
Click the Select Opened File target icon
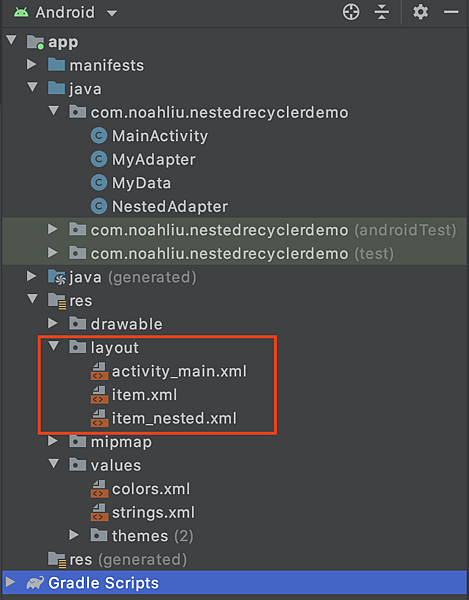(351, 12)
